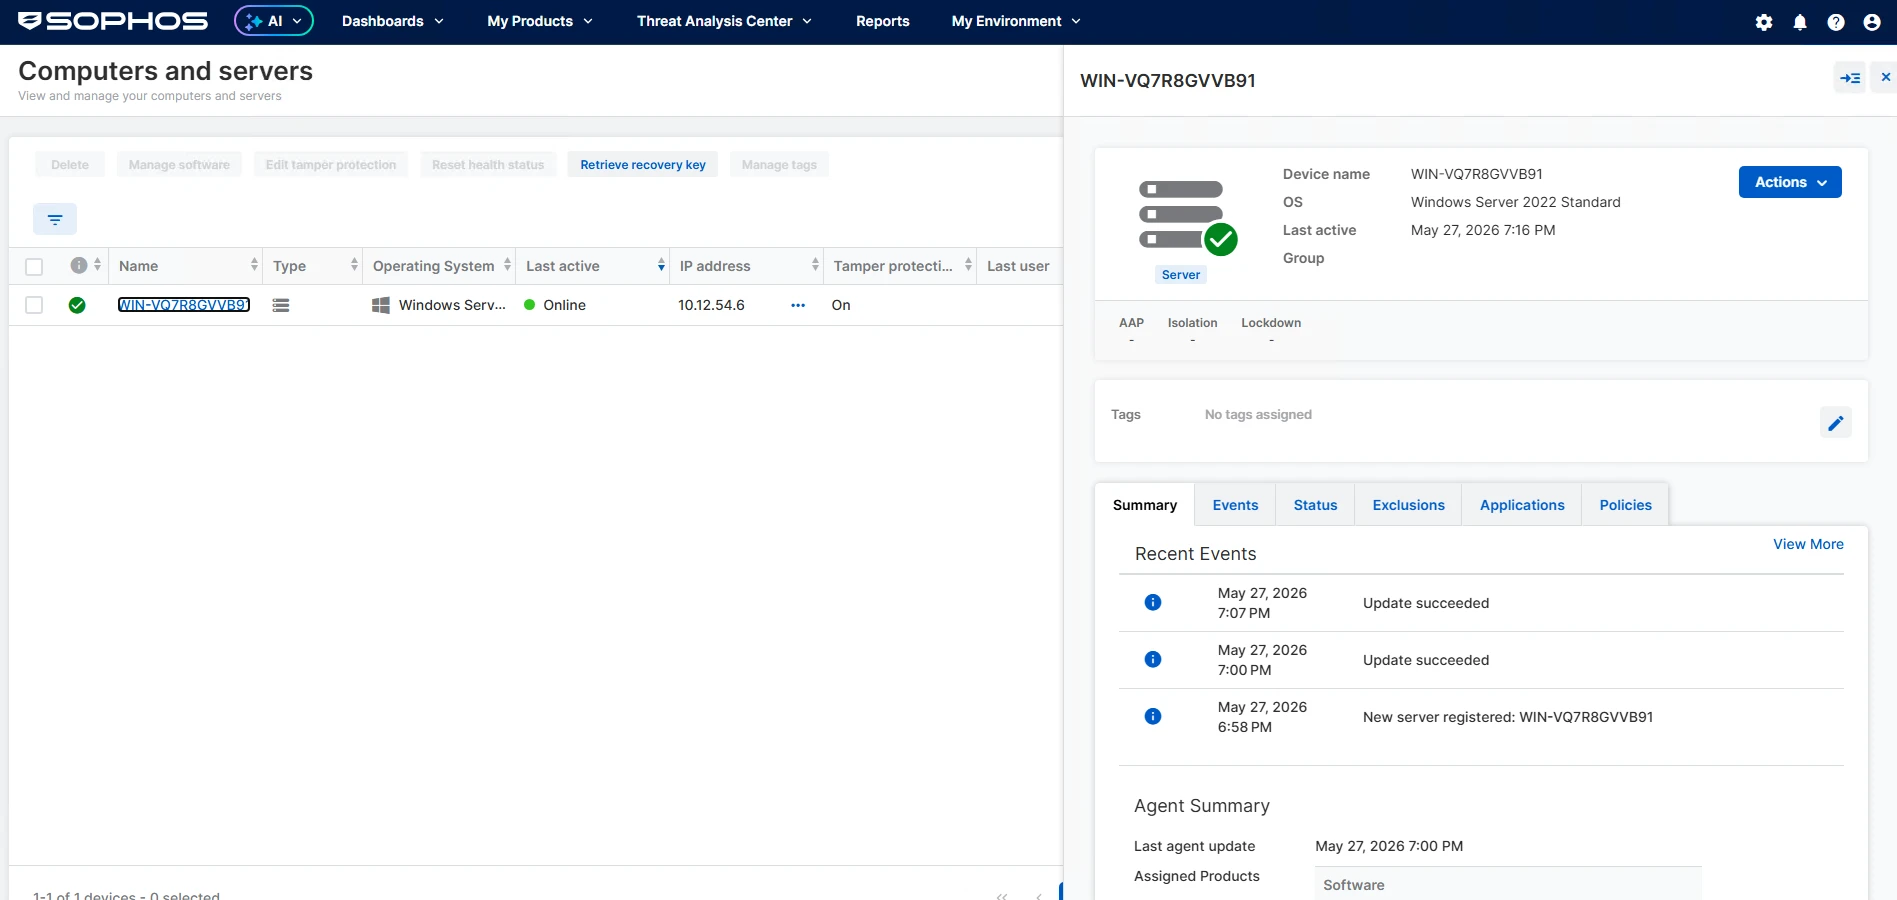The height and width of the screenshot is (900, 1897).
Task: Click the green health status icon in the device row
Action: tap(77, 305)
